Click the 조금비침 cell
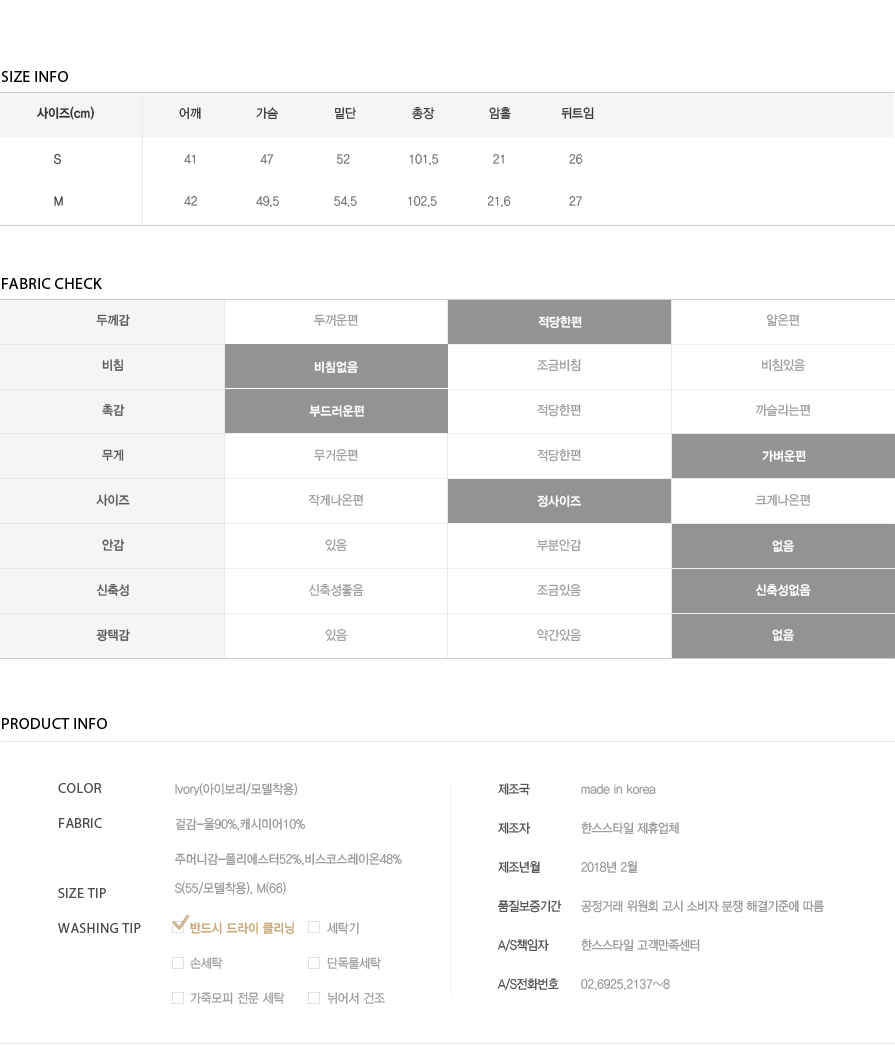Screen dimensions: 895x1050 tap(559, 366)
